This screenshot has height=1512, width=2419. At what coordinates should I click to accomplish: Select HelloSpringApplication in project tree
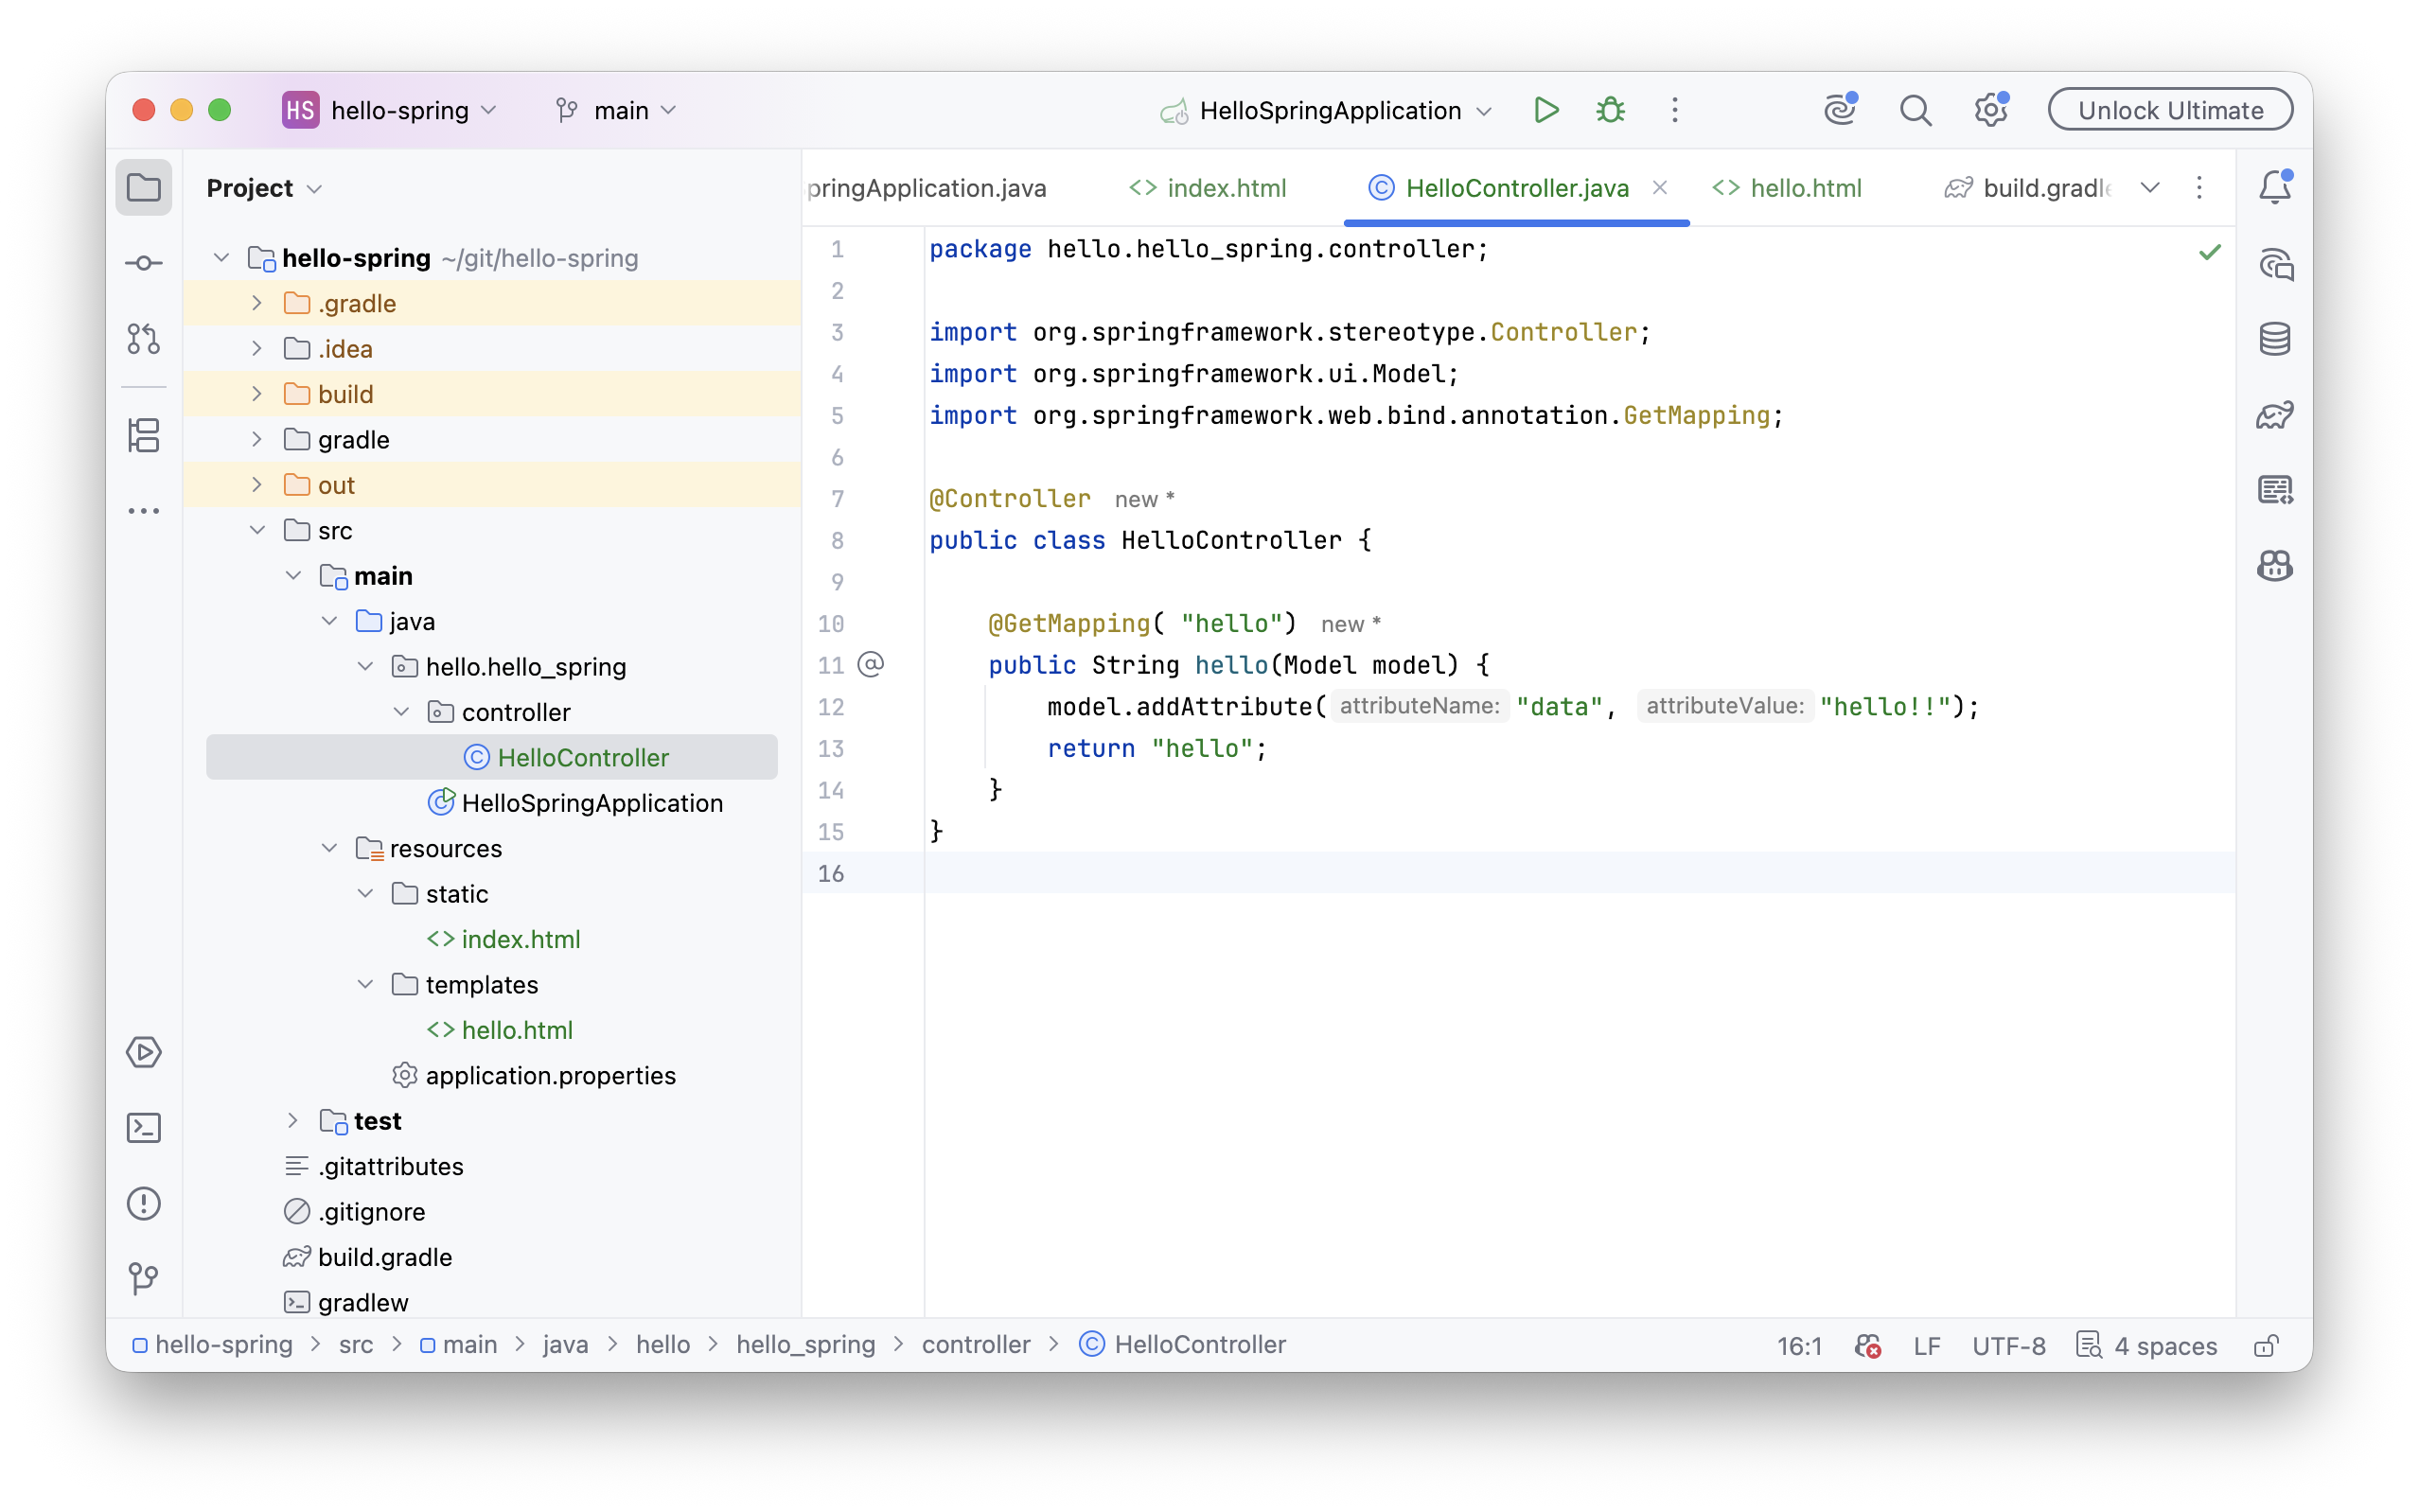click(x=592, y=803)
